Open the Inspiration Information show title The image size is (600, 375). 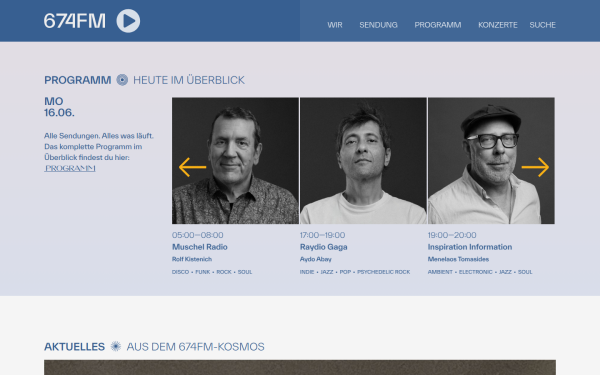pos(470,247)
